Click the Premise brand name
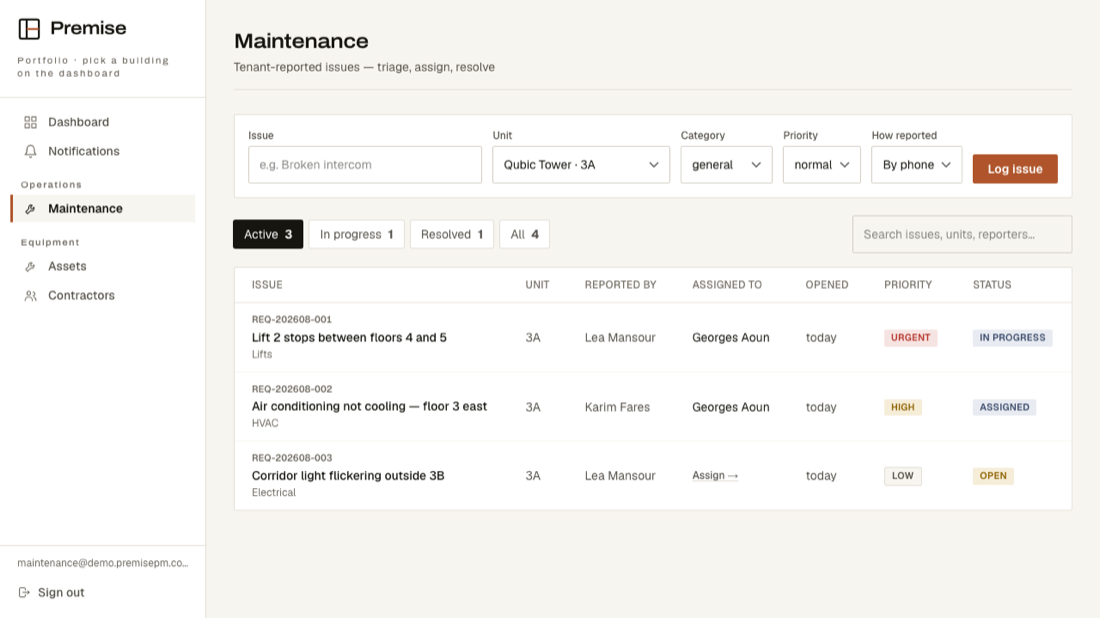This screenshot has height=618, width=1100. (x=88, y=28)
